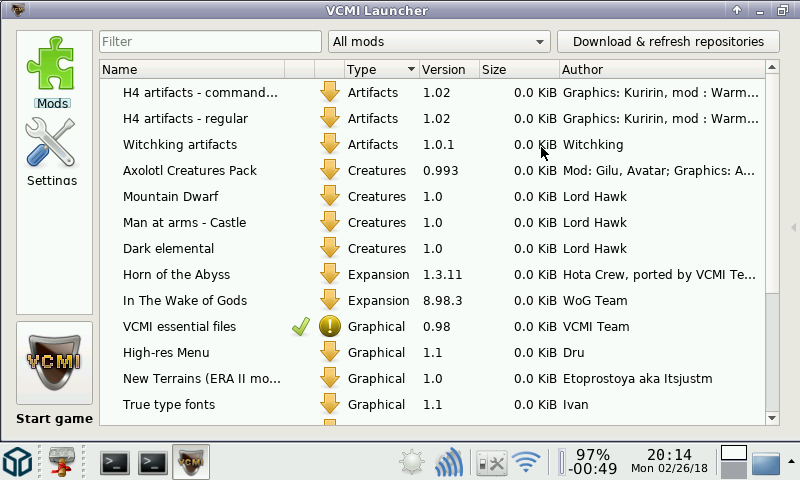Image resolution: width=800 pixels, height=480 pixels.
Task: Click download arrow for Horn of the Abyss
Action: [330, 275]
